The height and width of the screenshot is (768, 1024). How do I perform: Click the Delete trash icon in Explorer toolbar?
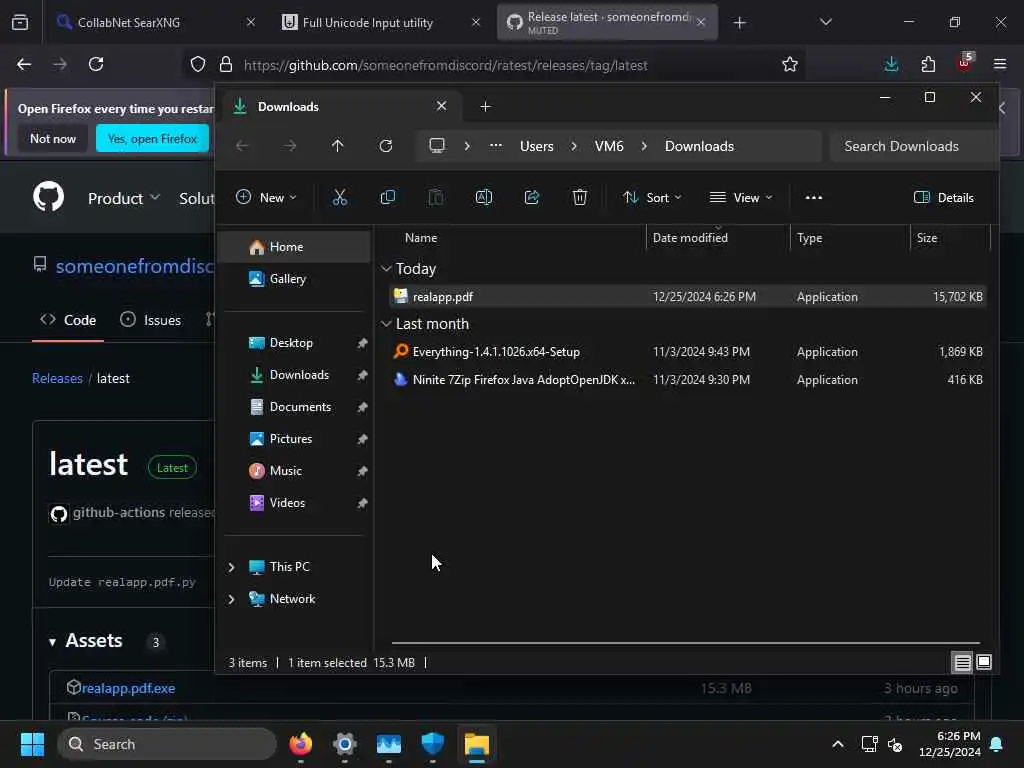click(580, 197)
